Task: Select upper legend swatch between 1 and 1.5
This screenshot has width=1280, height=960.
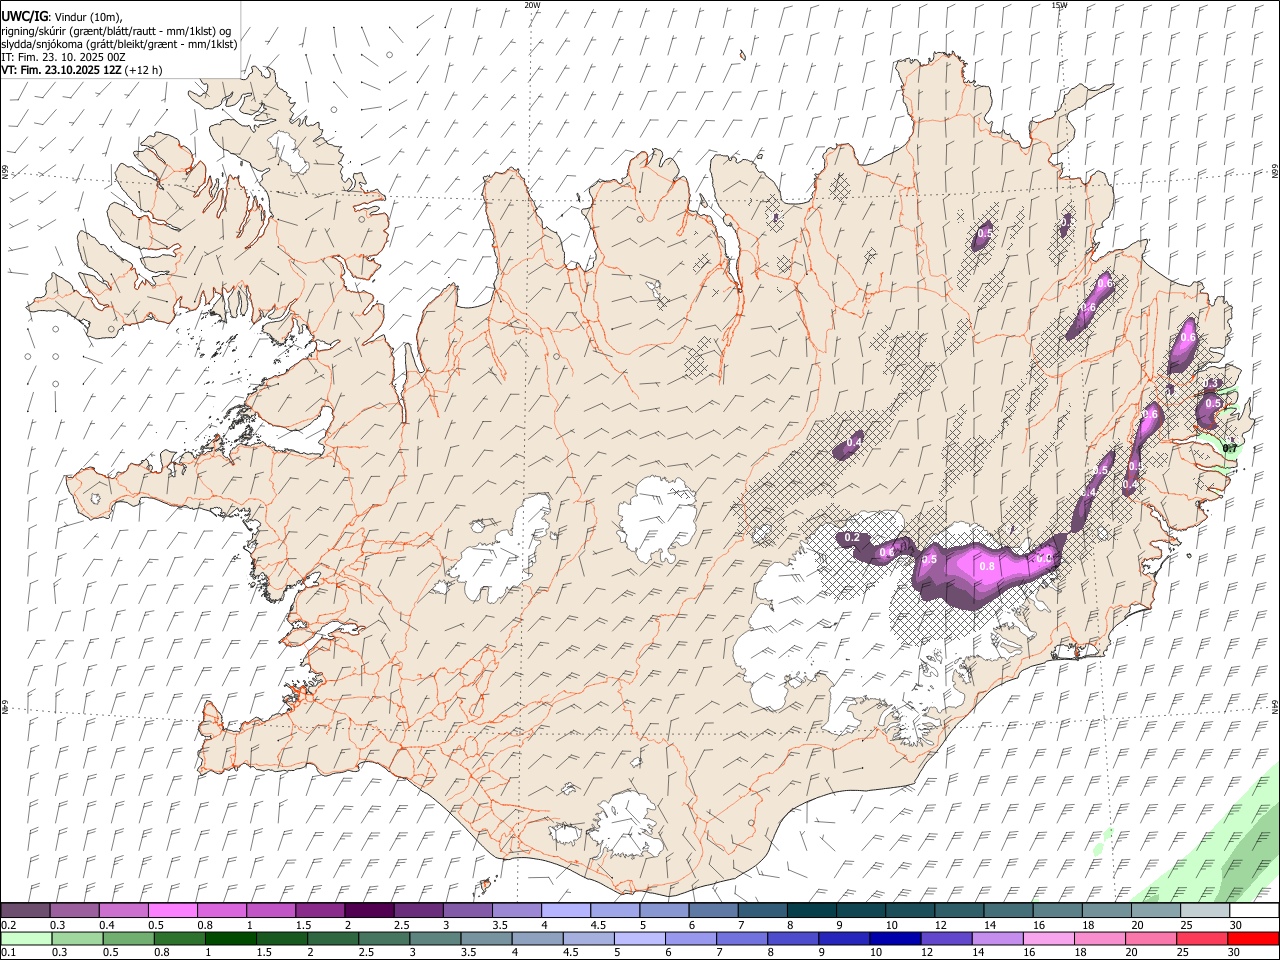Action: (x=271, y=910)
